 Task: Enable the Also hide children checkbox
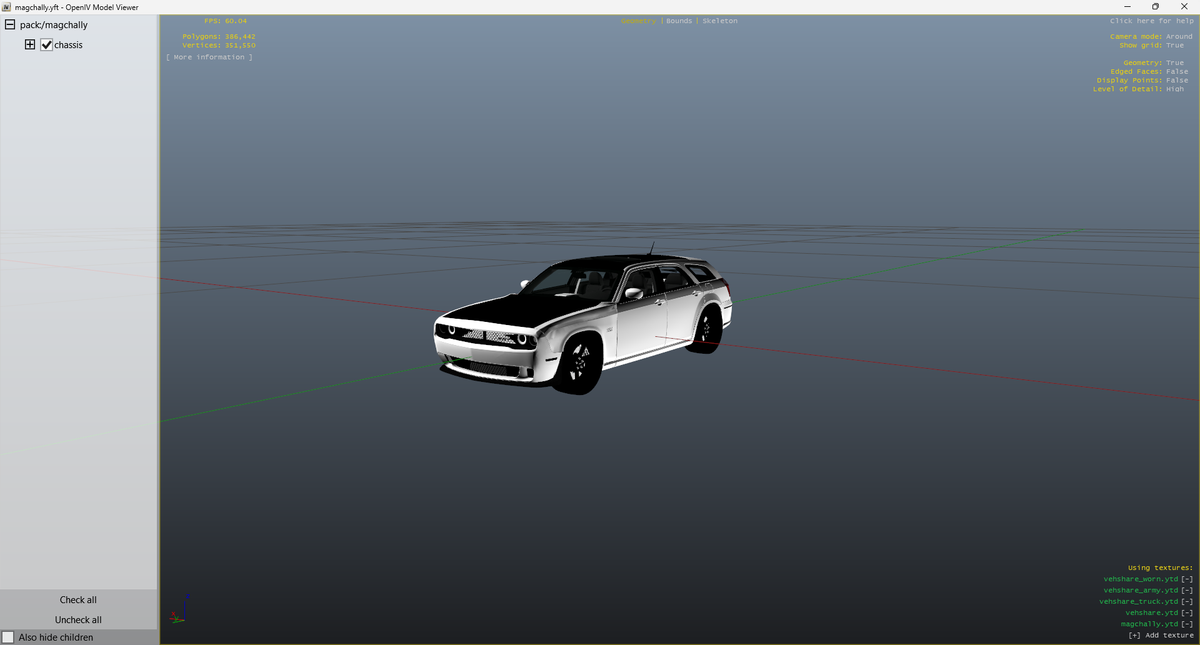point(8,637)
